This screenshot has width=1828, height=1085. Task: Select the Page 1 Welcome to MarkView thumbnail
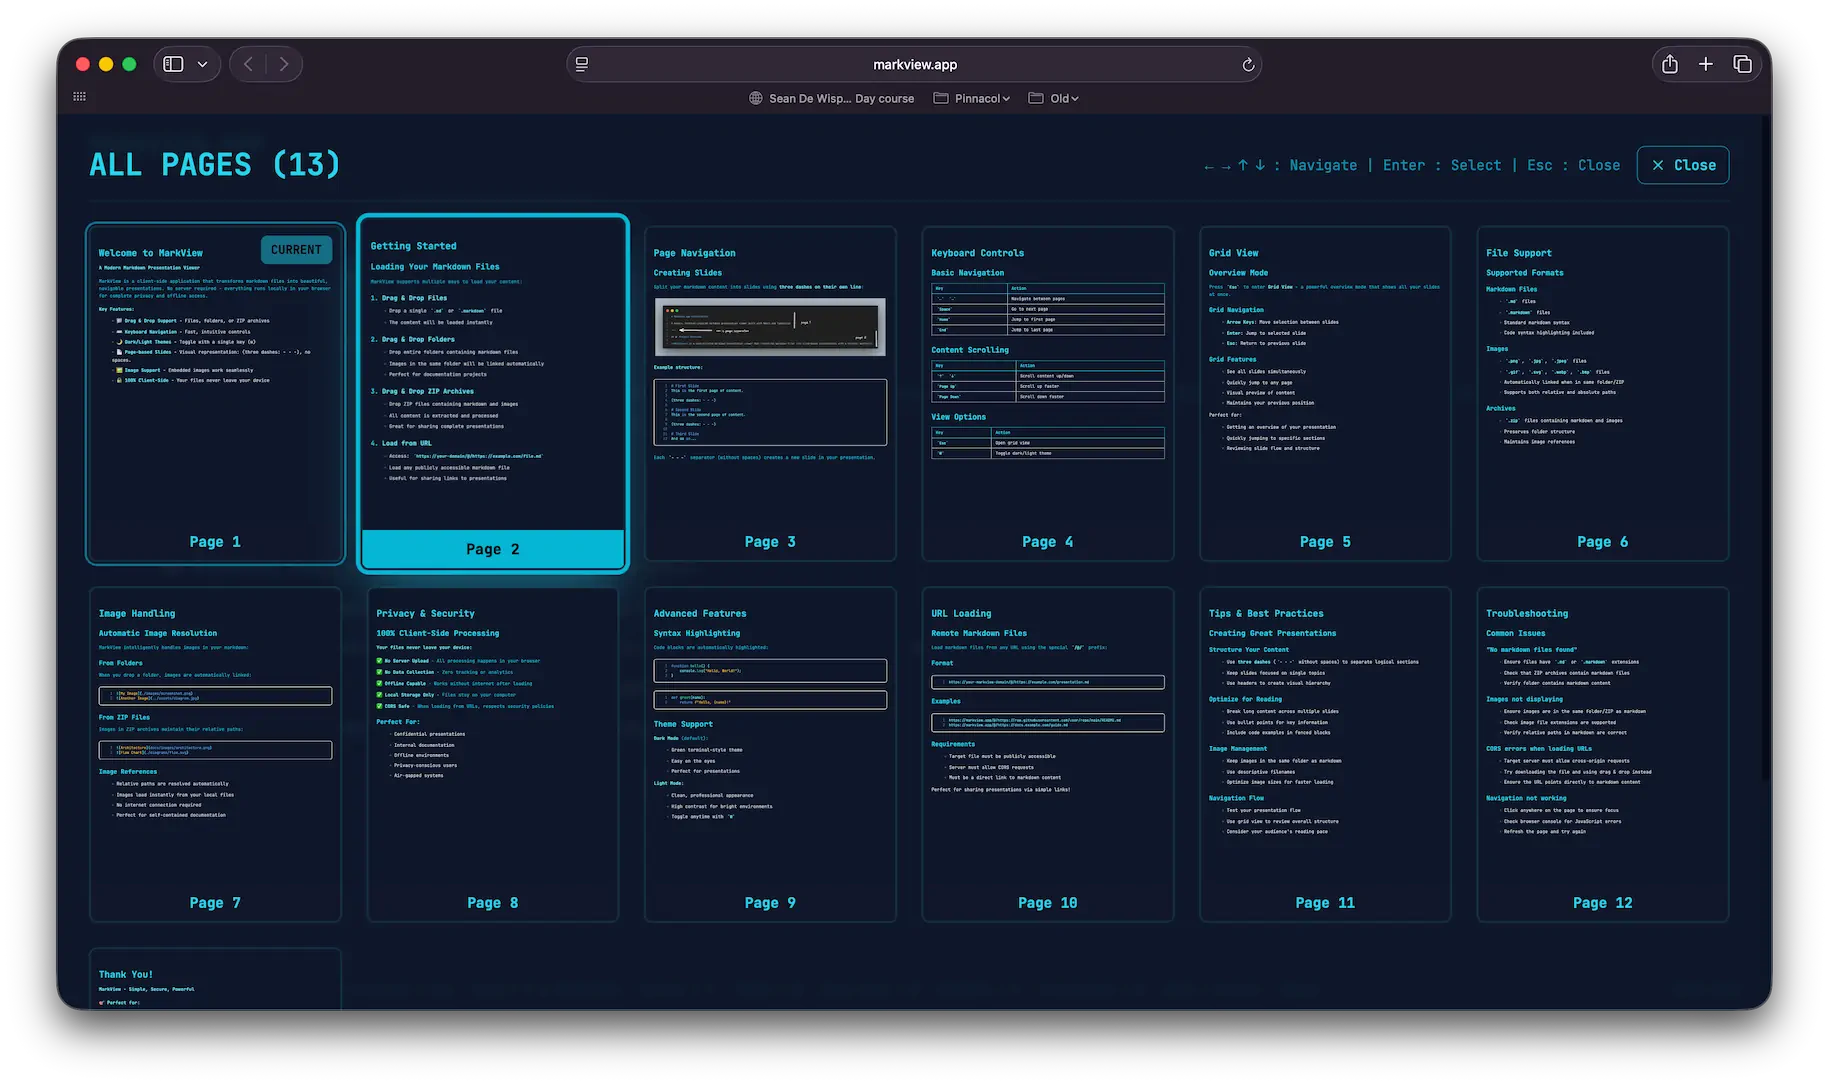(215, 394)
